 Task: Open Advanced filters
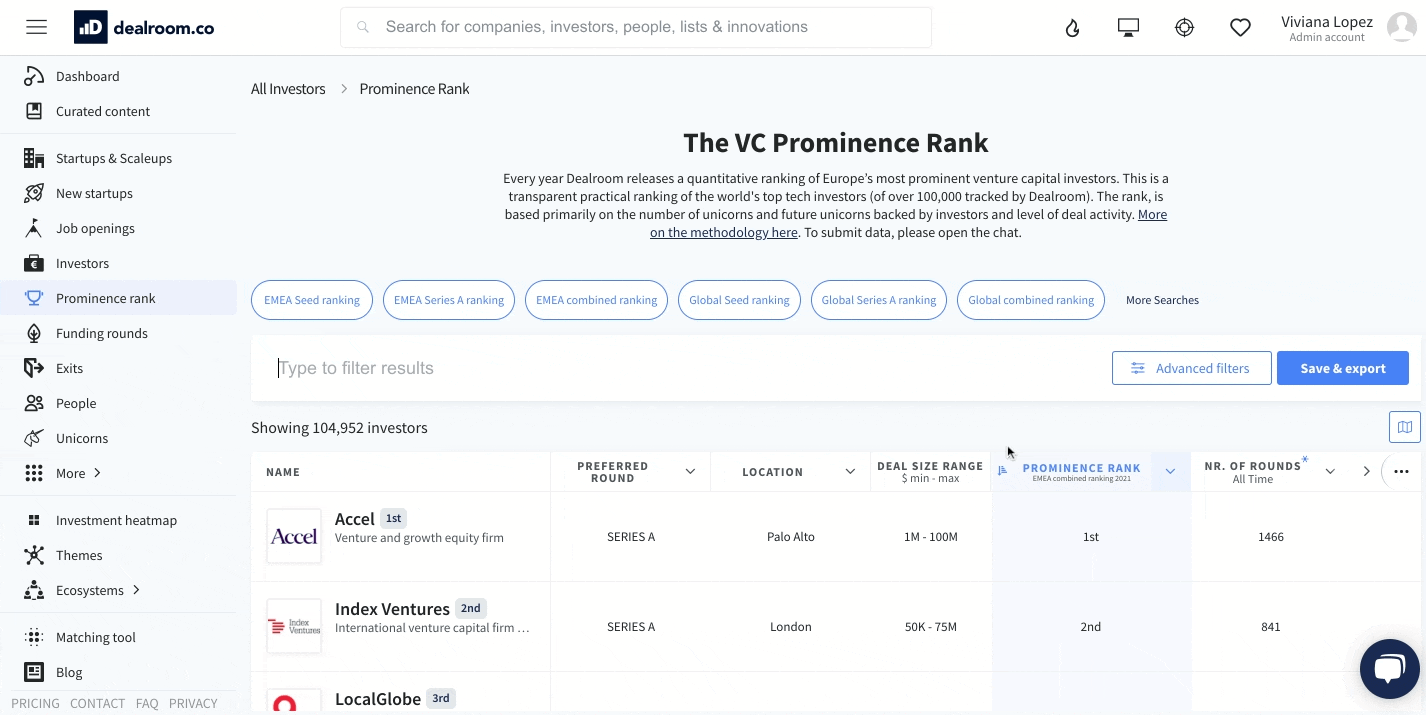coord(1192,368)
